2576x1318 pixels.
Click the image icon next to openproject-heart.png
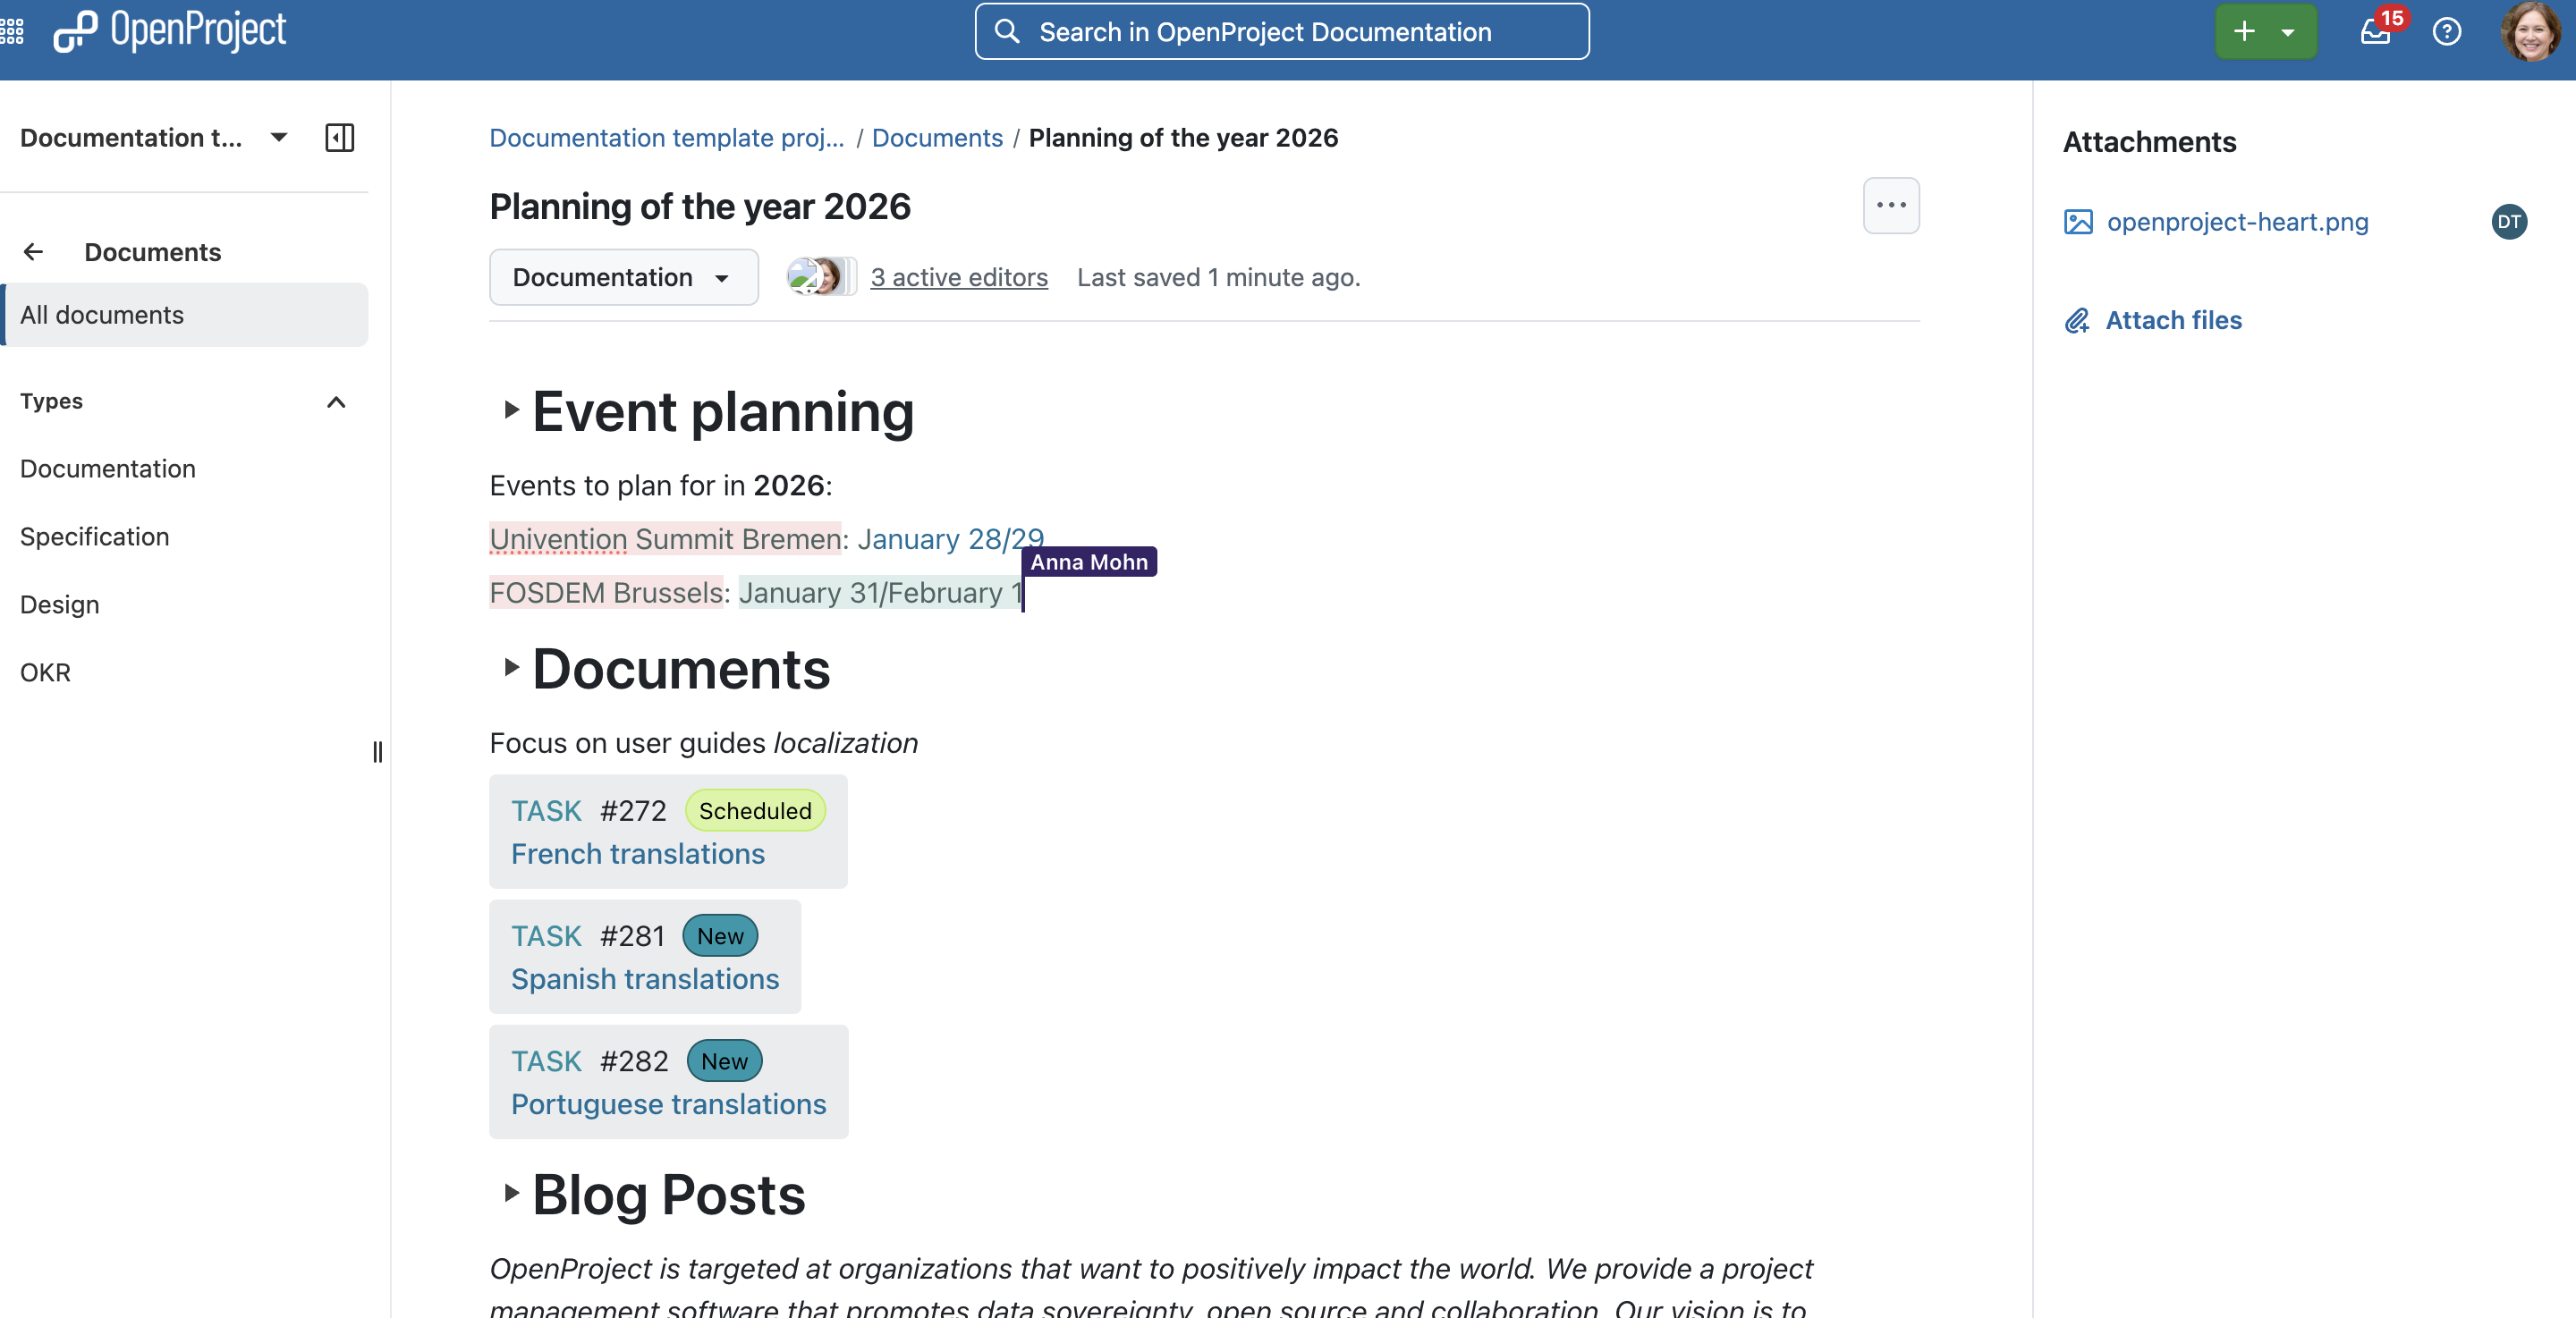click(2077, 222)
